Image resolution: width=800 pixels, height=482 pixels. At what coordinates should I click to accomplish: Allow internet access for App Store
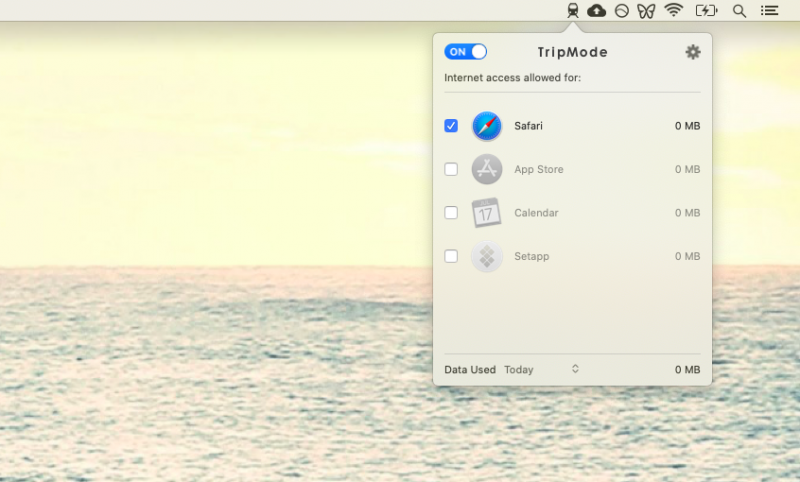[x=451, y=169]
